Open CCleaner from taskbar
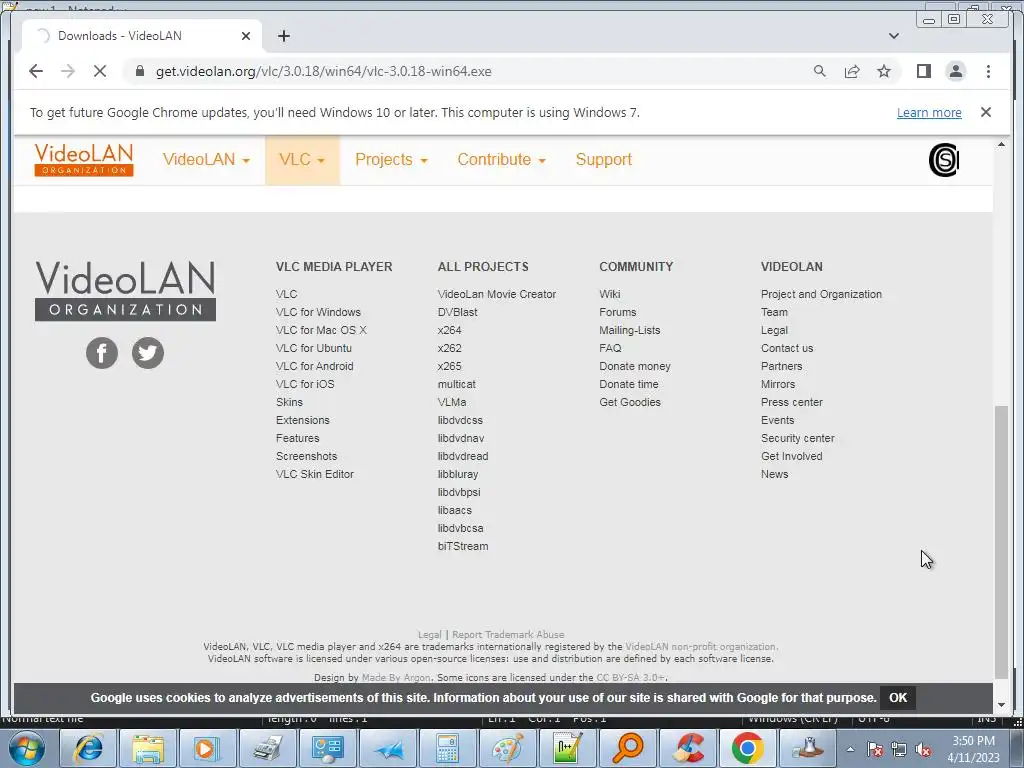The width and height of the screenshot is (1024, 768). (689, 748)
